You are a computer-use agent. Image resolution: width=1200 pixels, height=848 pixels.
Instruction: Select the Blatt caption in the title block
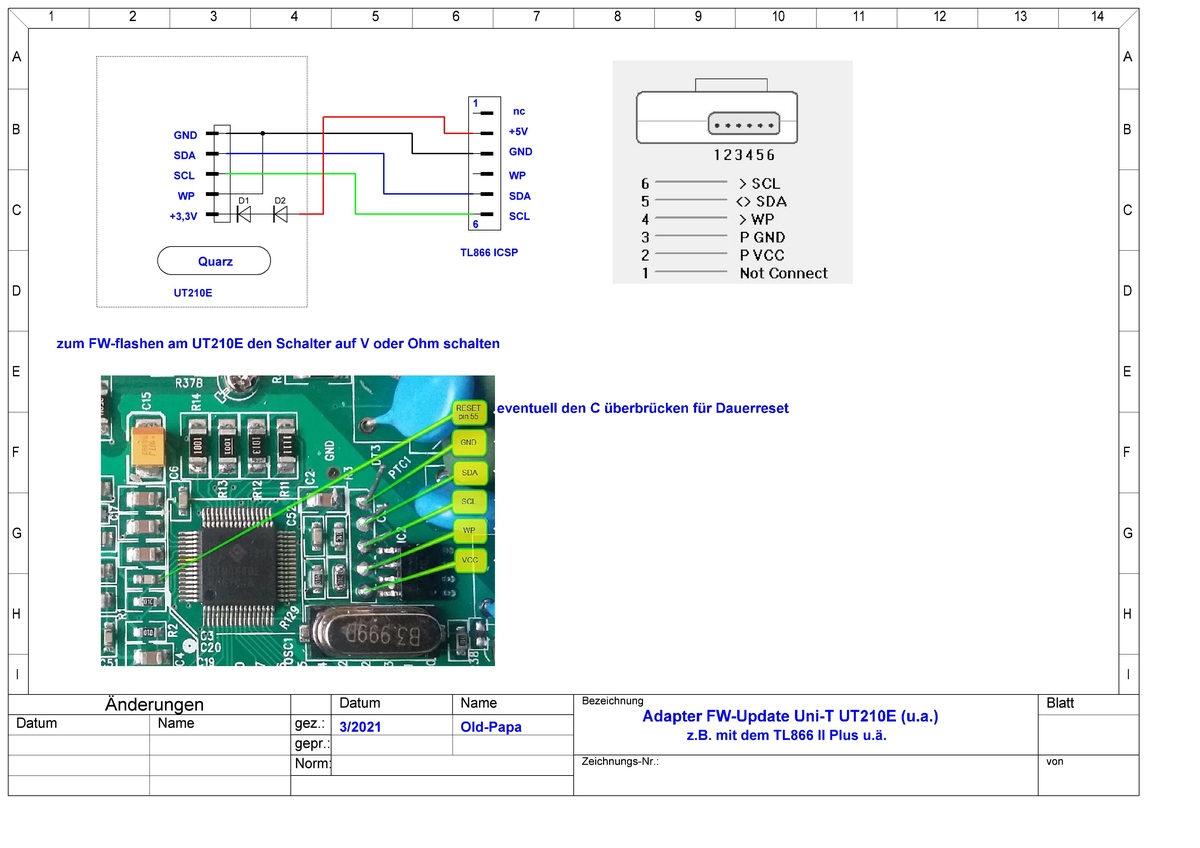[x=1060, y=703]
